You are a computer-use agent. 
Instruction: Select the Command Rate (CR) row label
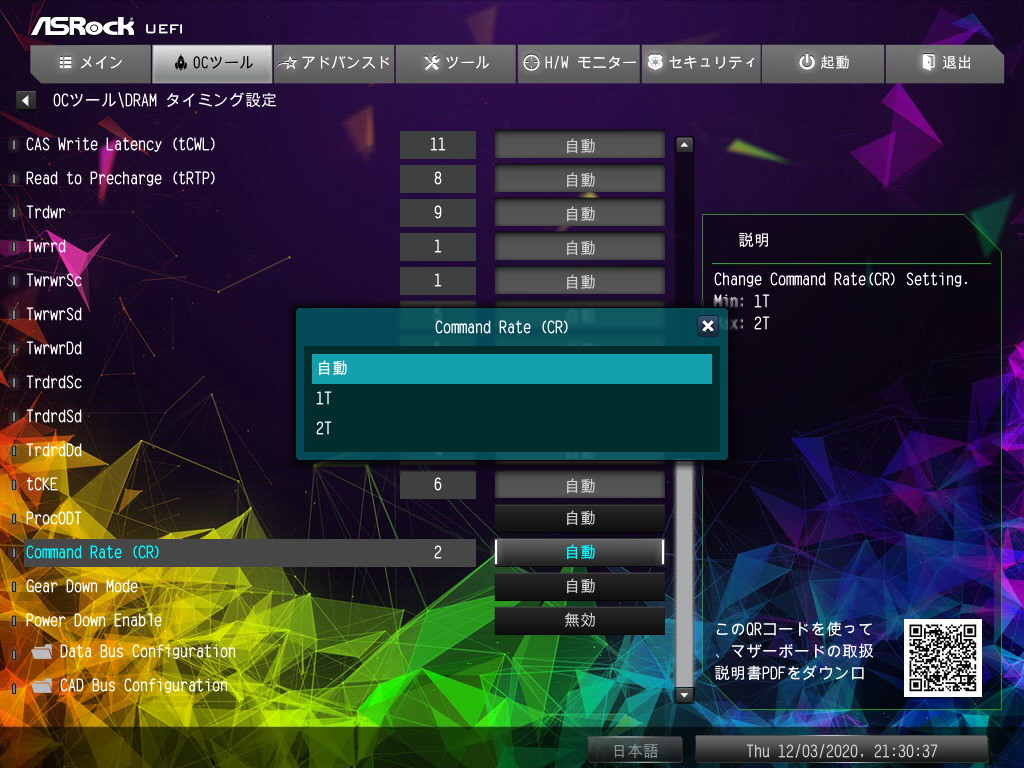click(x=93, y=552)
